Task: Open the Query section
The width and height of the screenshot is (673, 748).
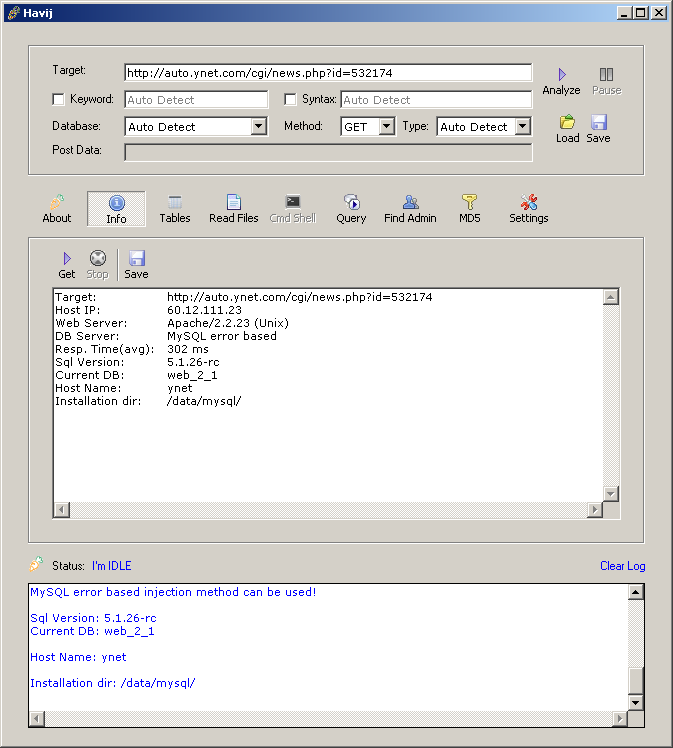Action: point(352,209)
